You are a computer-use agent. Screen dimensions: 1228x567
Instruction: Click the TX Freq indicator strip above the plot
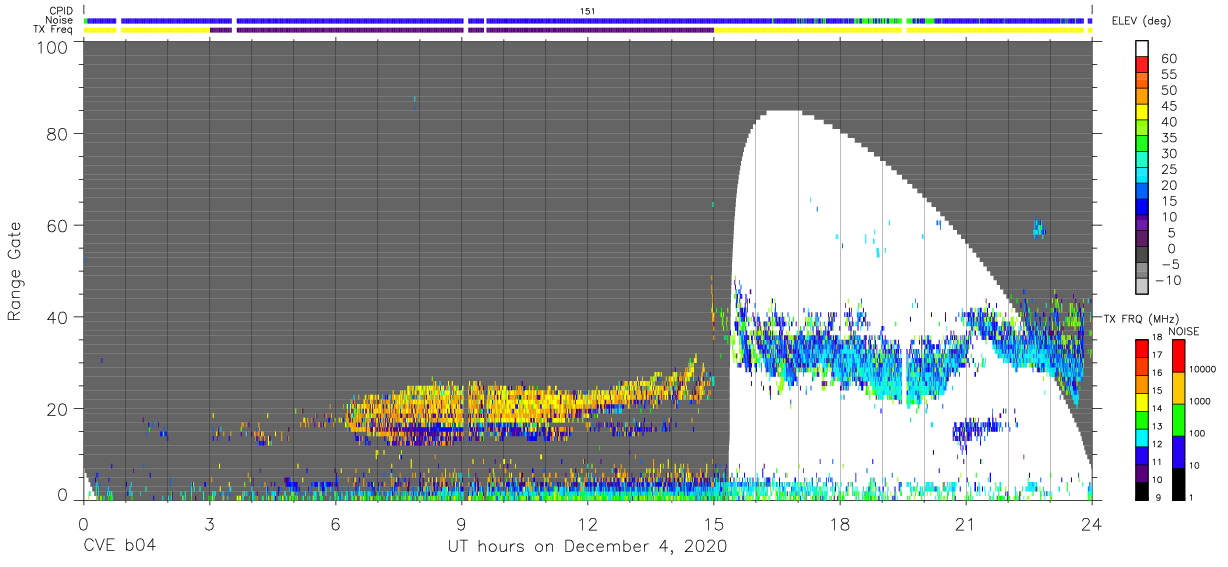pos(587,30)
